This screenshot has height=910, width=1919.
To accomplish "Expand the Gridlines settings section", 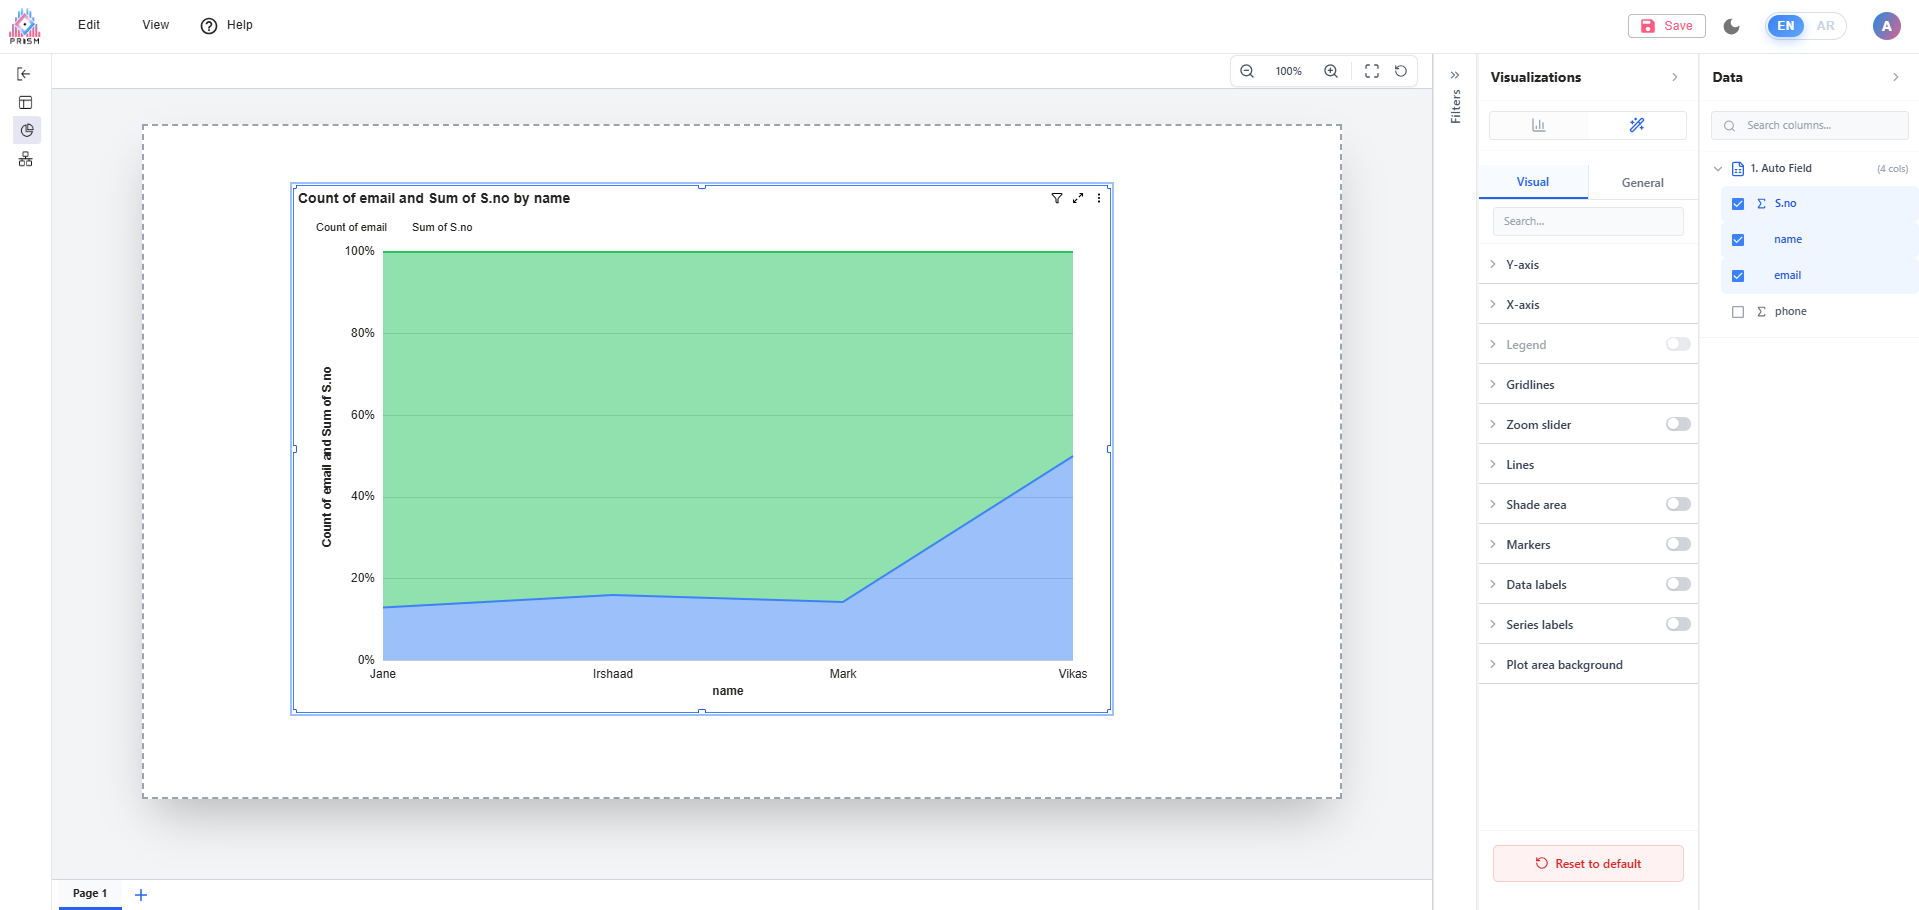I will point(1530,385).
